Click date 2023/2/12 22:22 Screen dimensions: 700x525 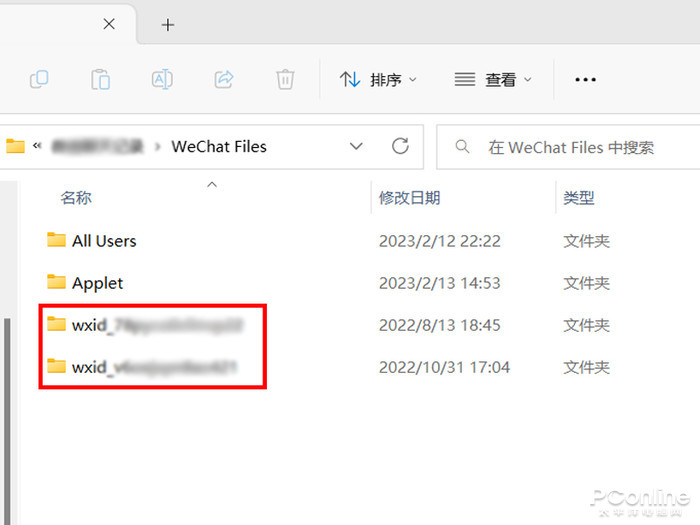440,242
